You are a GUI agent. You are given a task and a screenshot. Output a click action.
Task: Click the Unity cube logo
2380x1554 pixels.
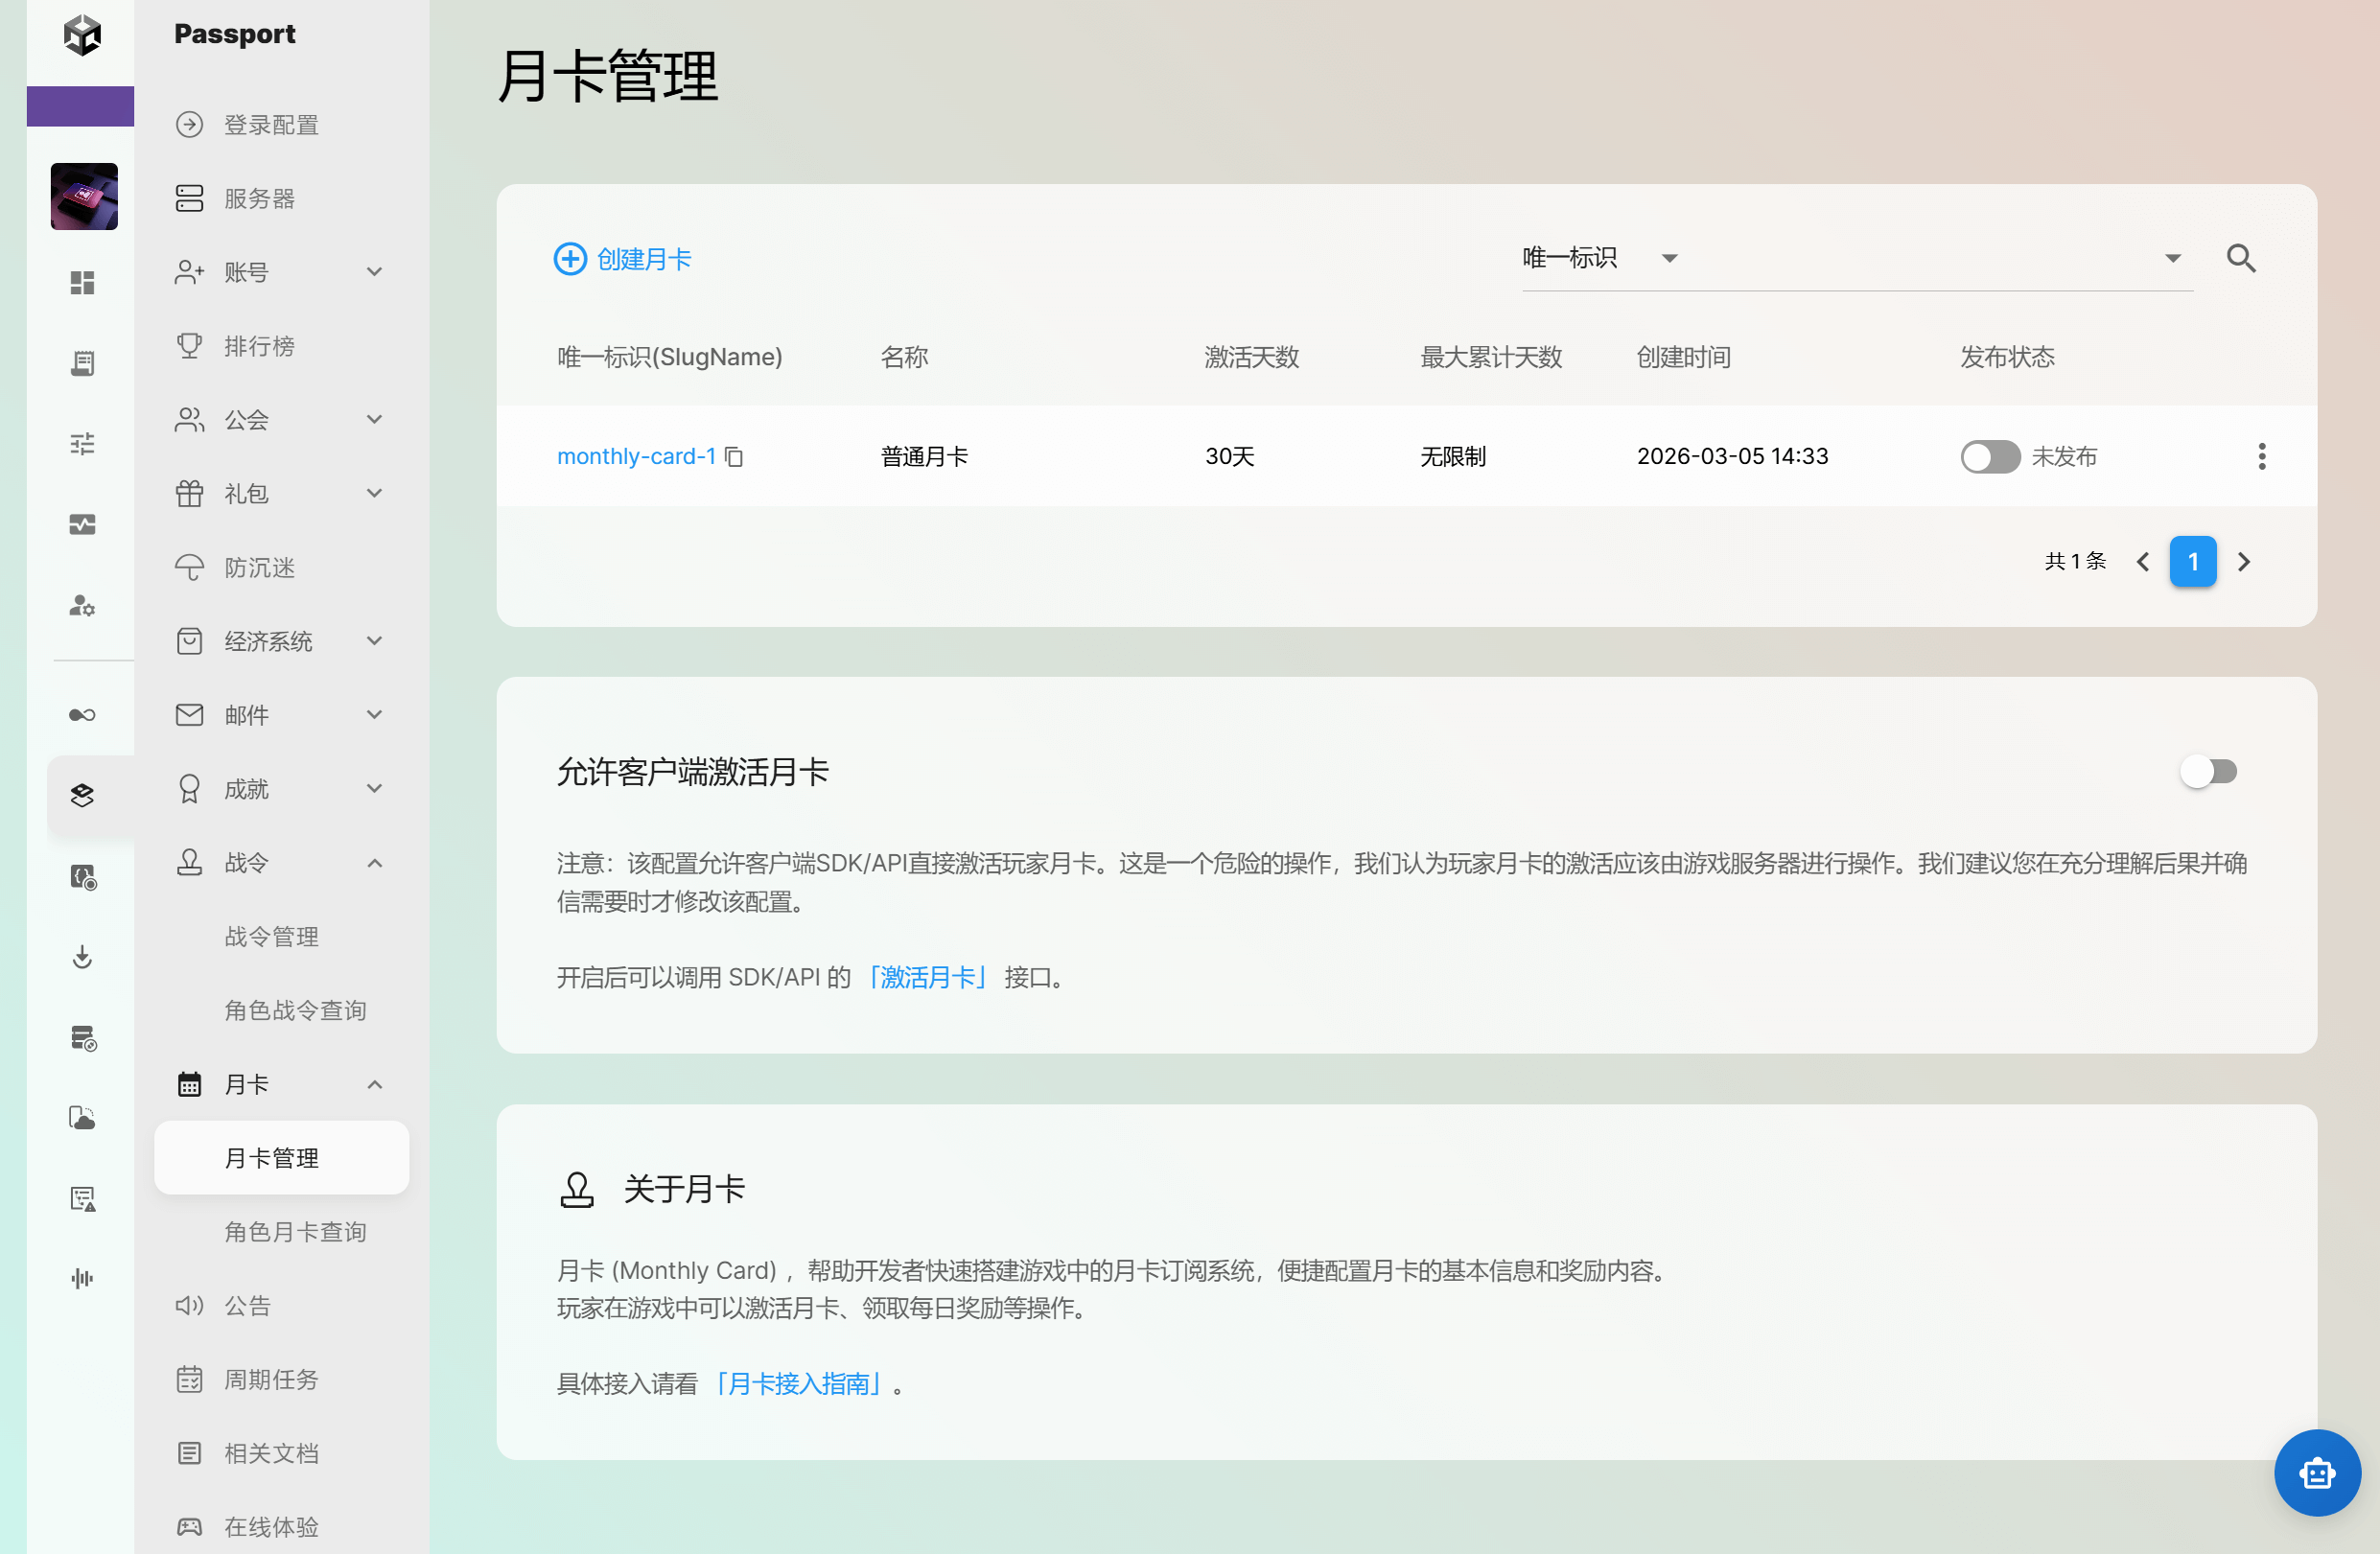coord(83,35)
